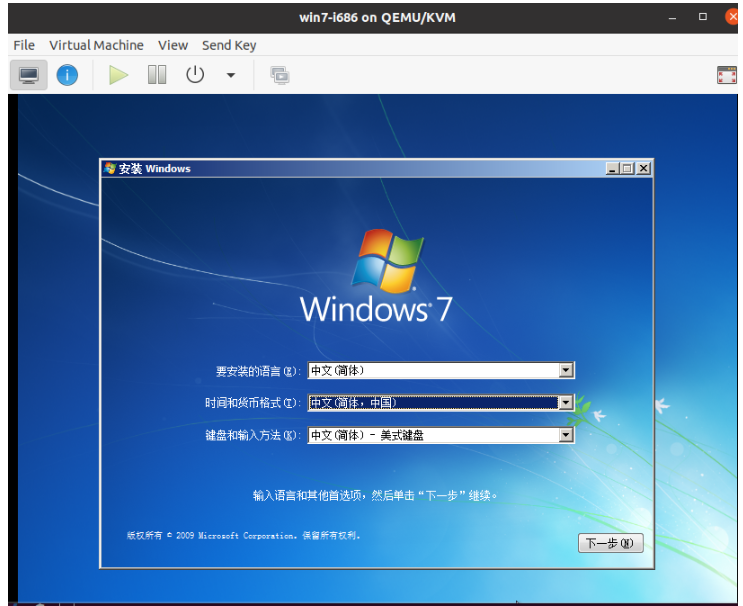Click the 要安装的语言 label
743x606 pixels.
point(258,371)
